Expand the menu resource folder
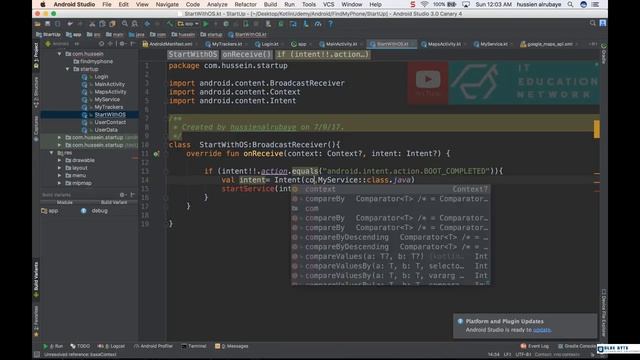 (x=60, y=176)
